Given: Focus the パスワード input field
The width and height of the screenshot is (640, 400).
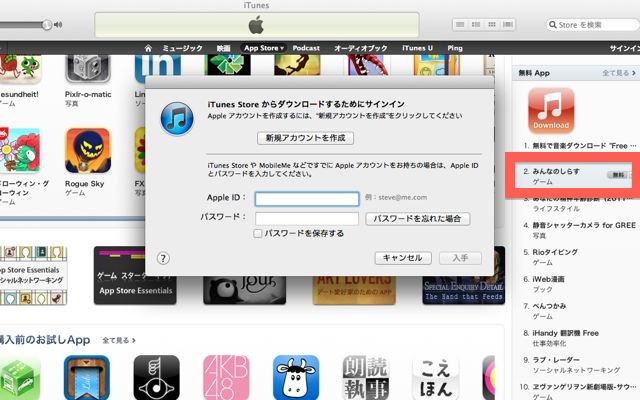Looking at the screenshot, I should point(307,219).
